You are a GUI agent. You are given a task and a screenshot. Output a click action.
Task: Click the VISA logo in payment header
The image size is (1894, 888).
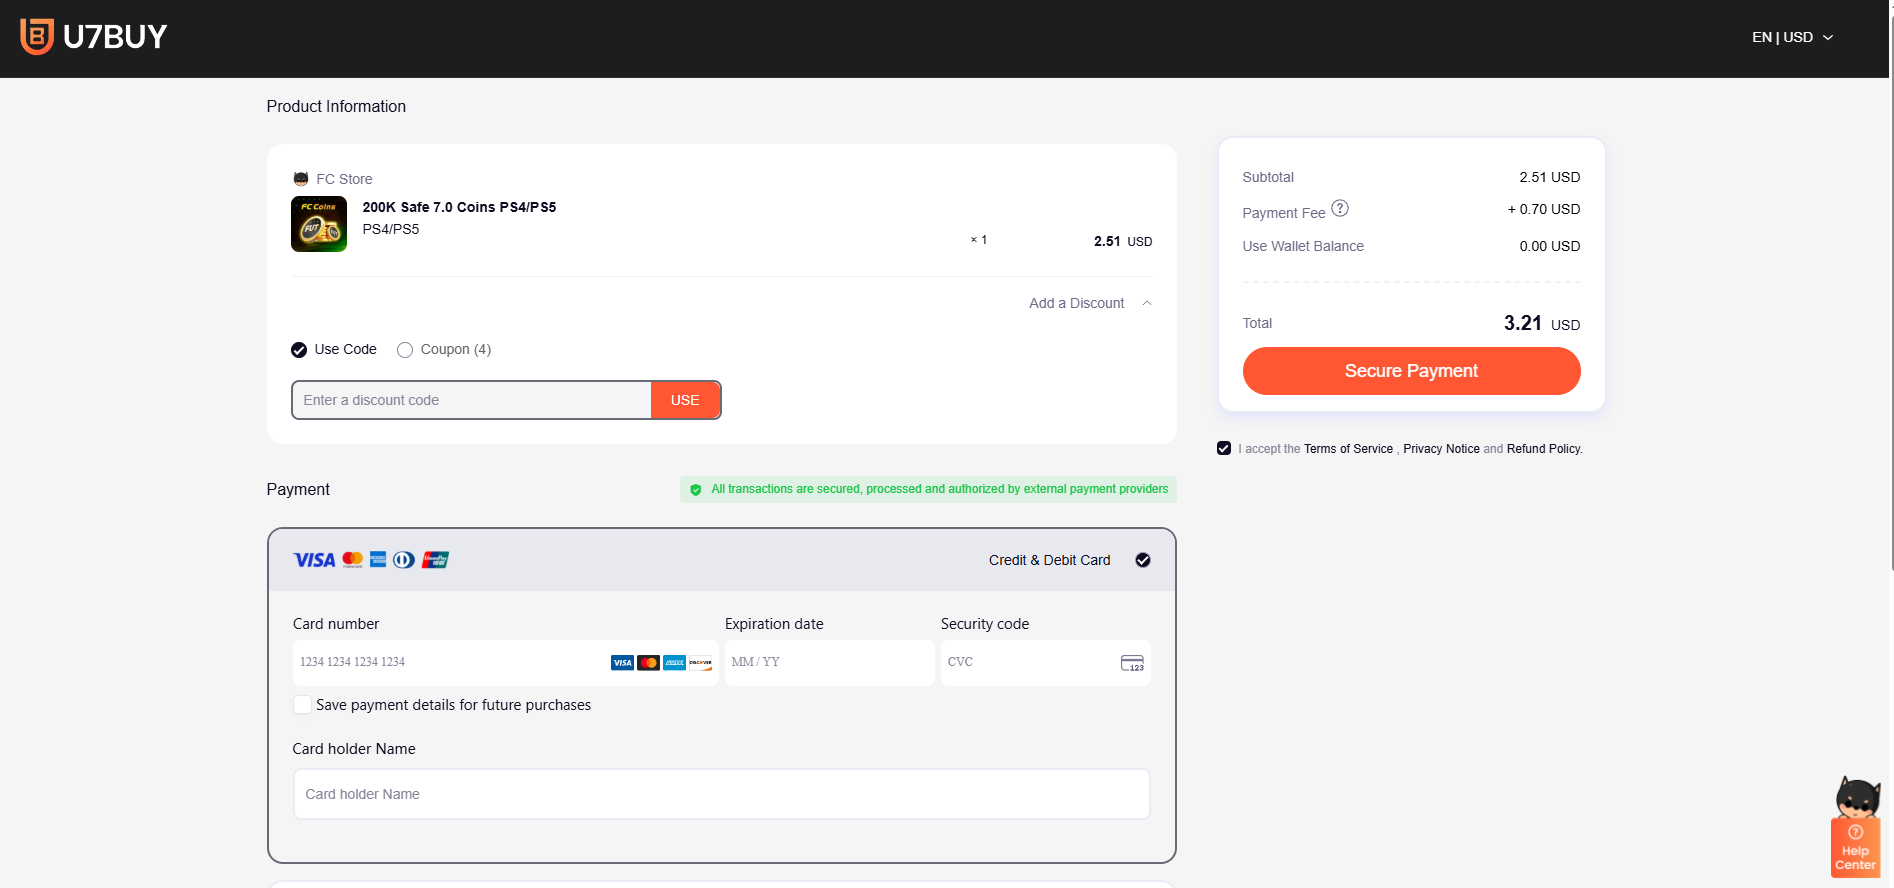[x=314, y=560]
